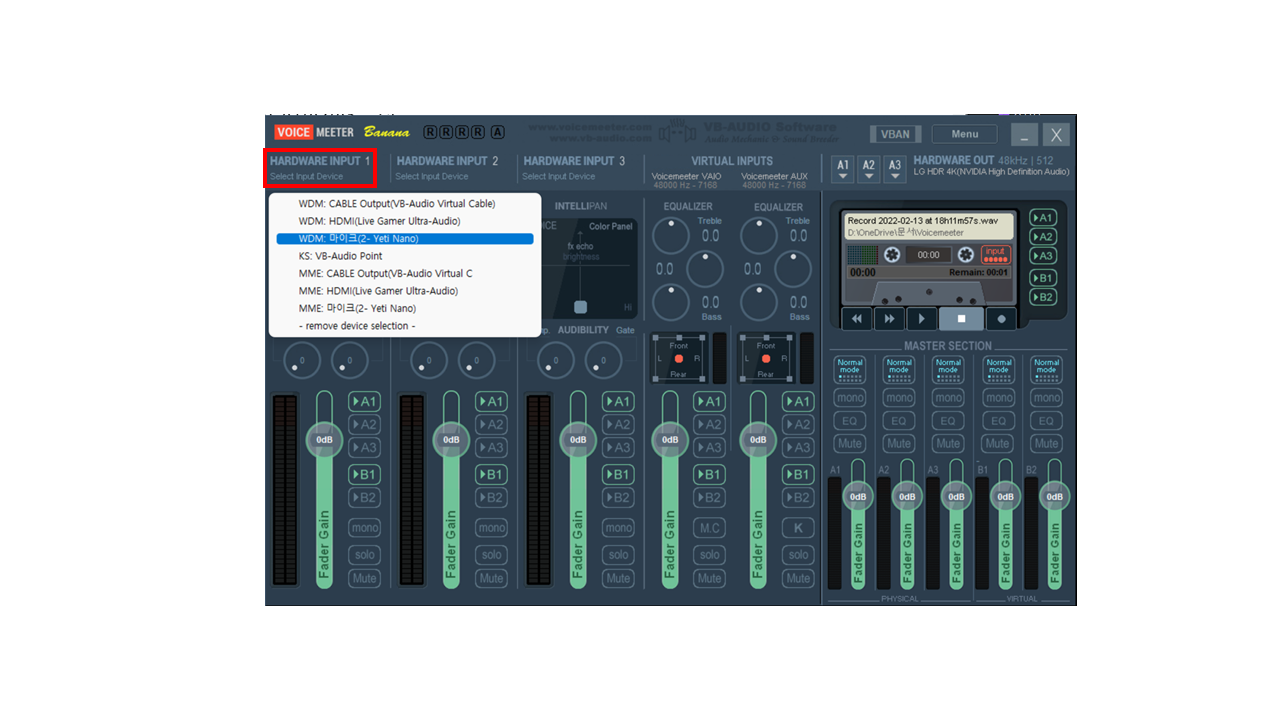Click Hardware Input 1 fader gain knob
1280x720 pixels.
[324, 440]
